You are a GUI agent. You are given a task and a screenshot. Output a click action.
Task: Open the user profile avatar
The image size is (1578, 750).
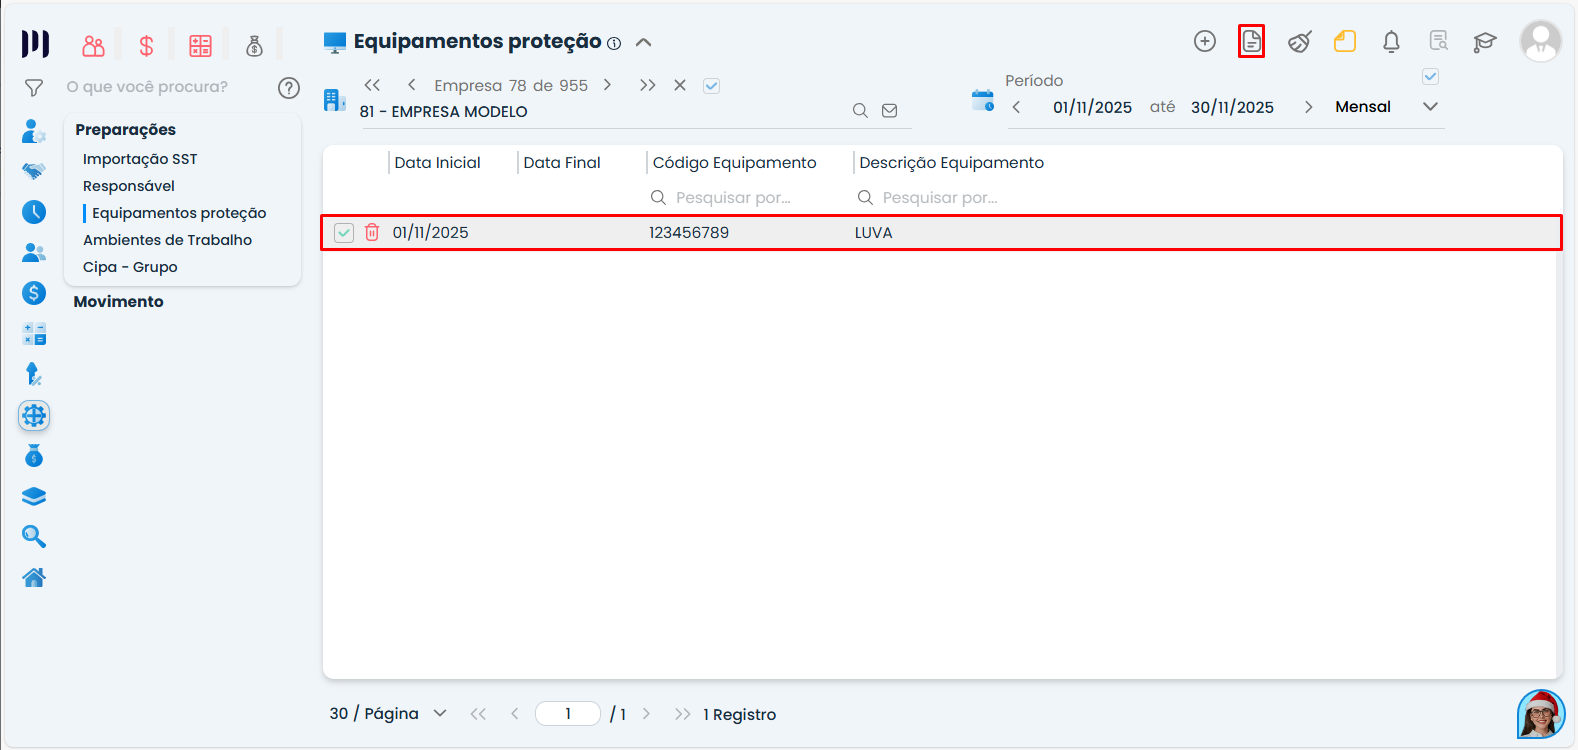pyautogui.click(x=1540, y=41)
